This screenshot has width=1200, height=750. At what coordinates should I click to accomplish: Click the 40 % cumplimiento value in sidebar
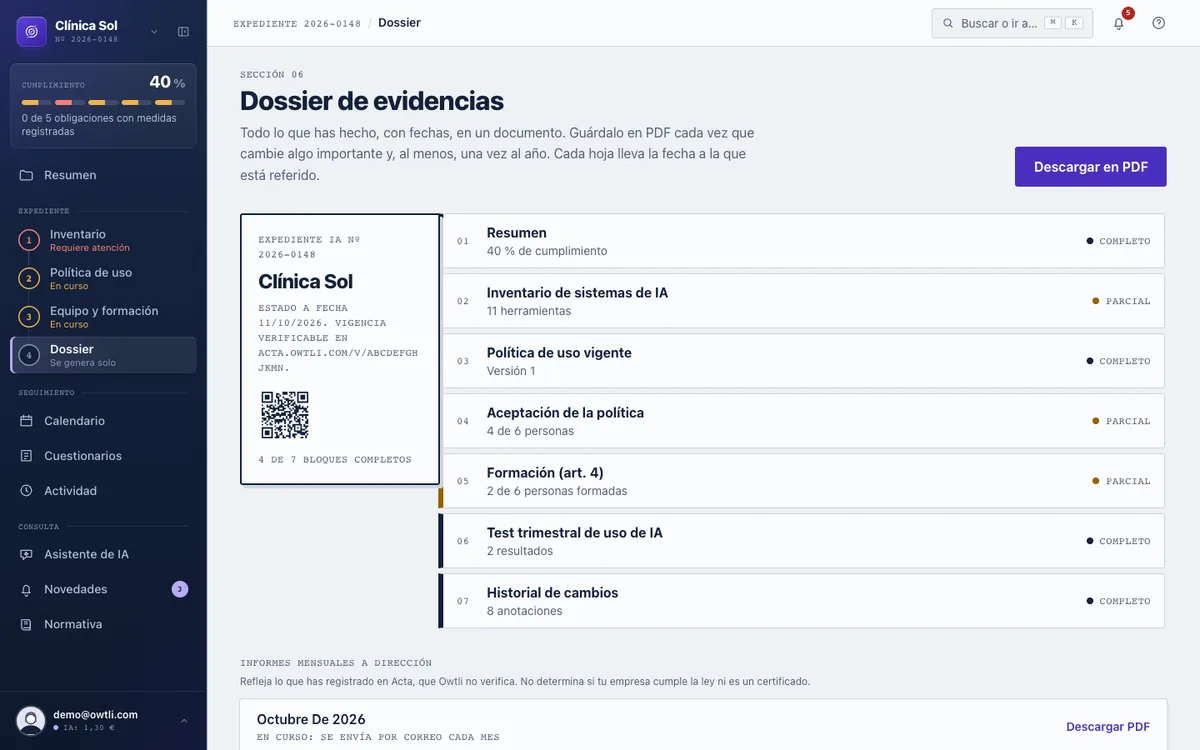click(x=167, y=83)
